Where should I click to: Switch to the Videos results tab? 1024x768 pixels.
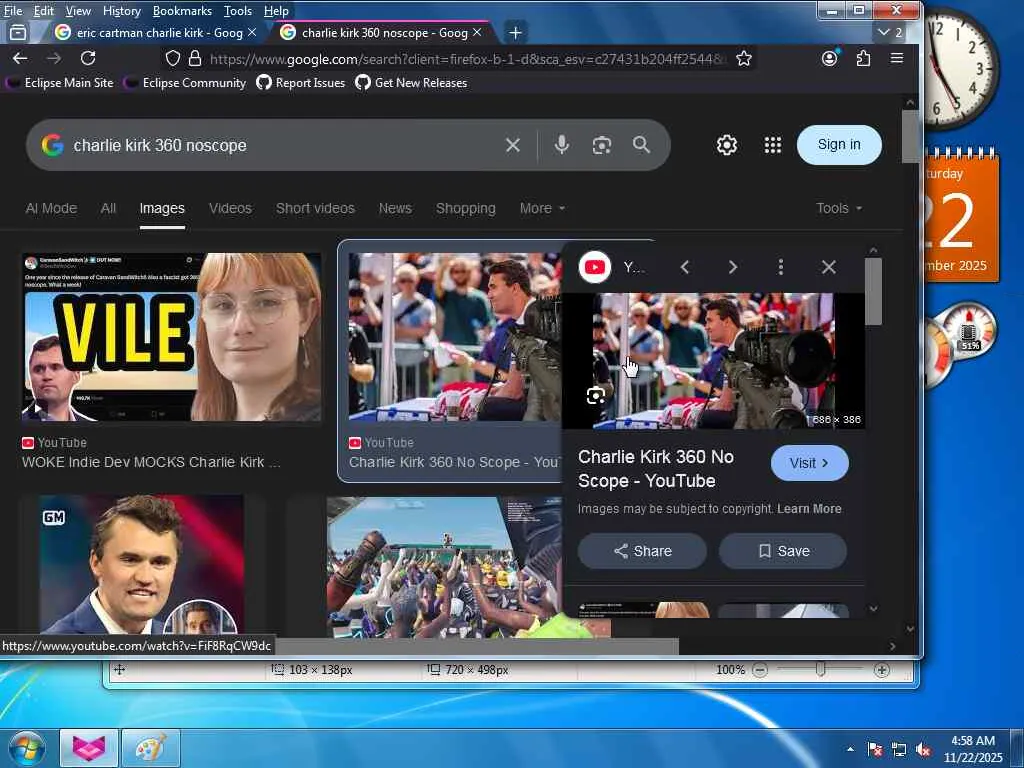(230, 208)
